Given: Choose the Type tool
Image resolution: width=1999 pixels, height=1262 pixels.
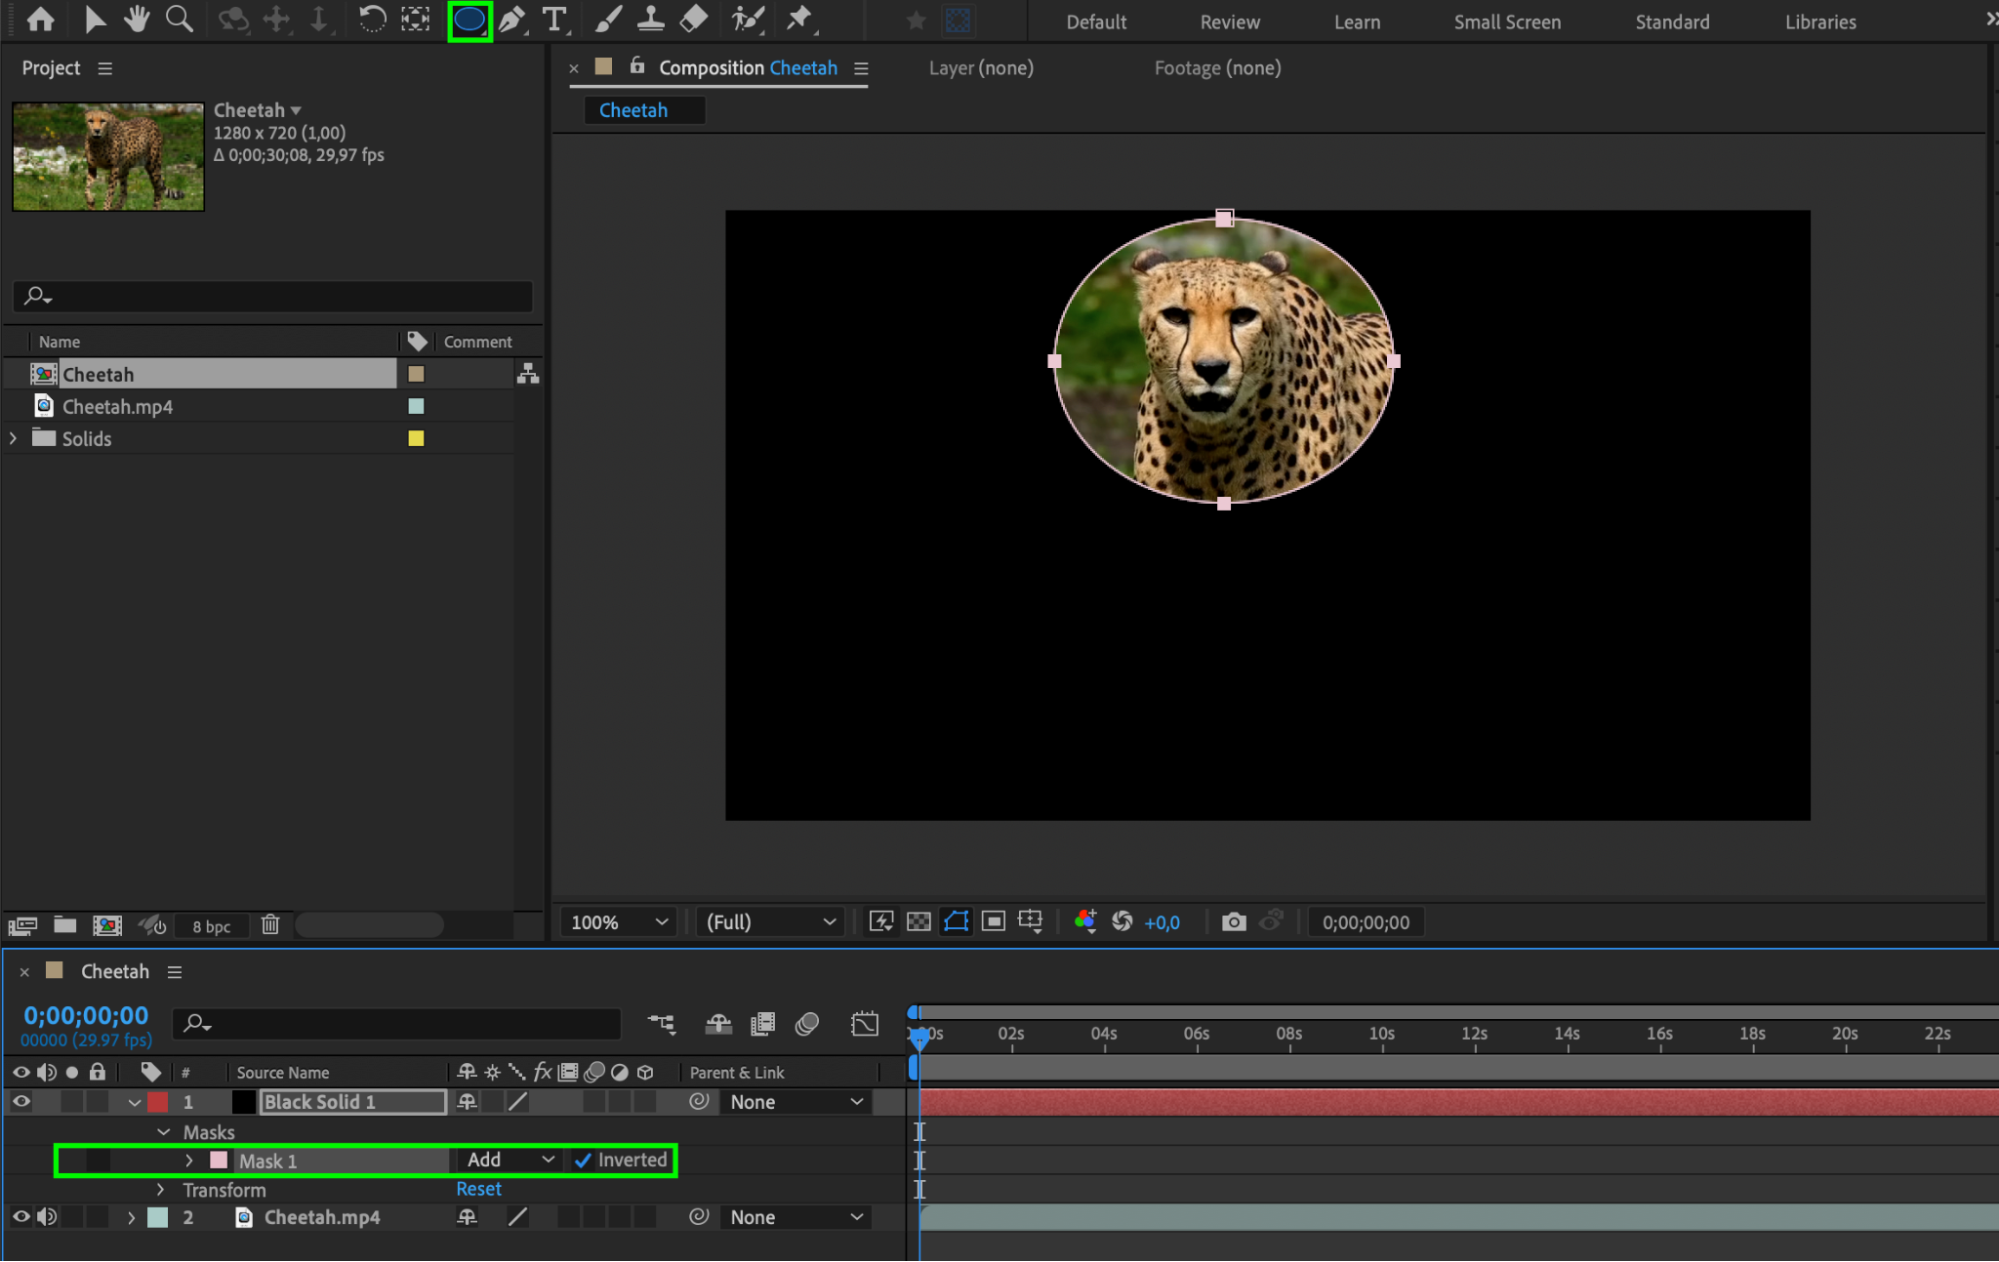Looking at the screenshot, I should pyautogui.click(x=553, y=19).
